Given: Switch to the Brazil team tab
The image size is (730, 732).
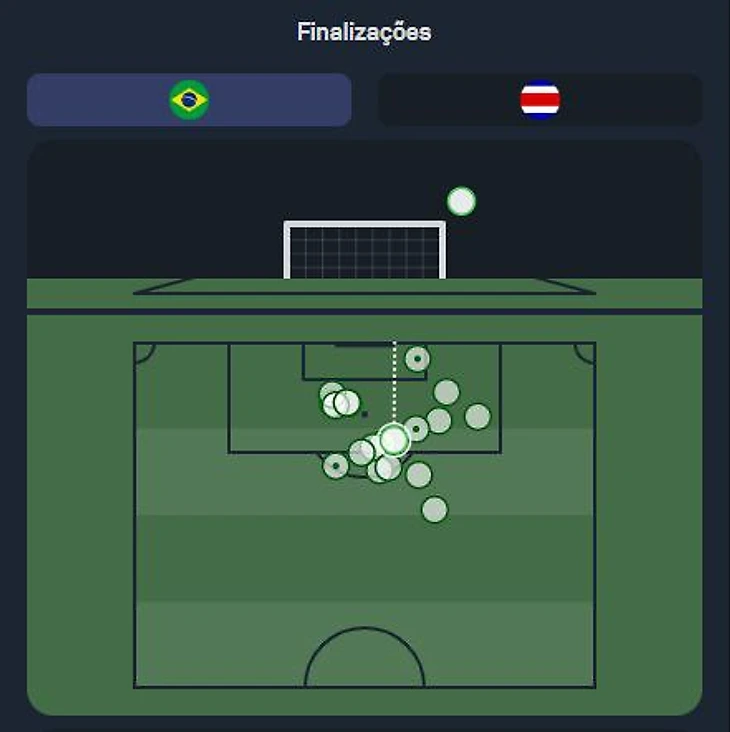Looking at the screenshot, I should [189, 99].
